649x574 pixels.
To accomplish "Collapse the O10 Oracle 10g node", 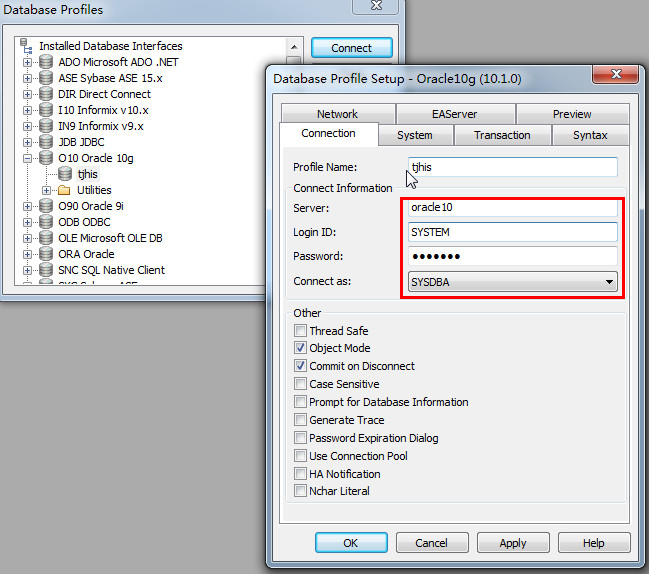I will click(x=27, y=159).
